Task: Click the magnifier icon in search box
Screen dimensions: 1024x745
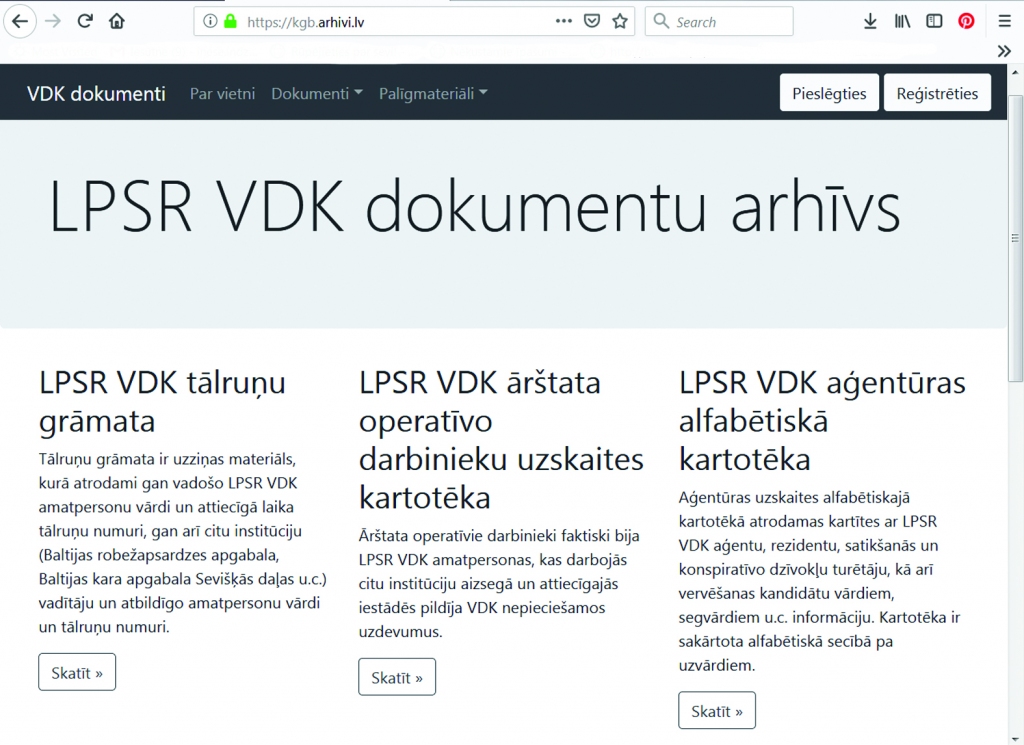Action: (661, 22)
